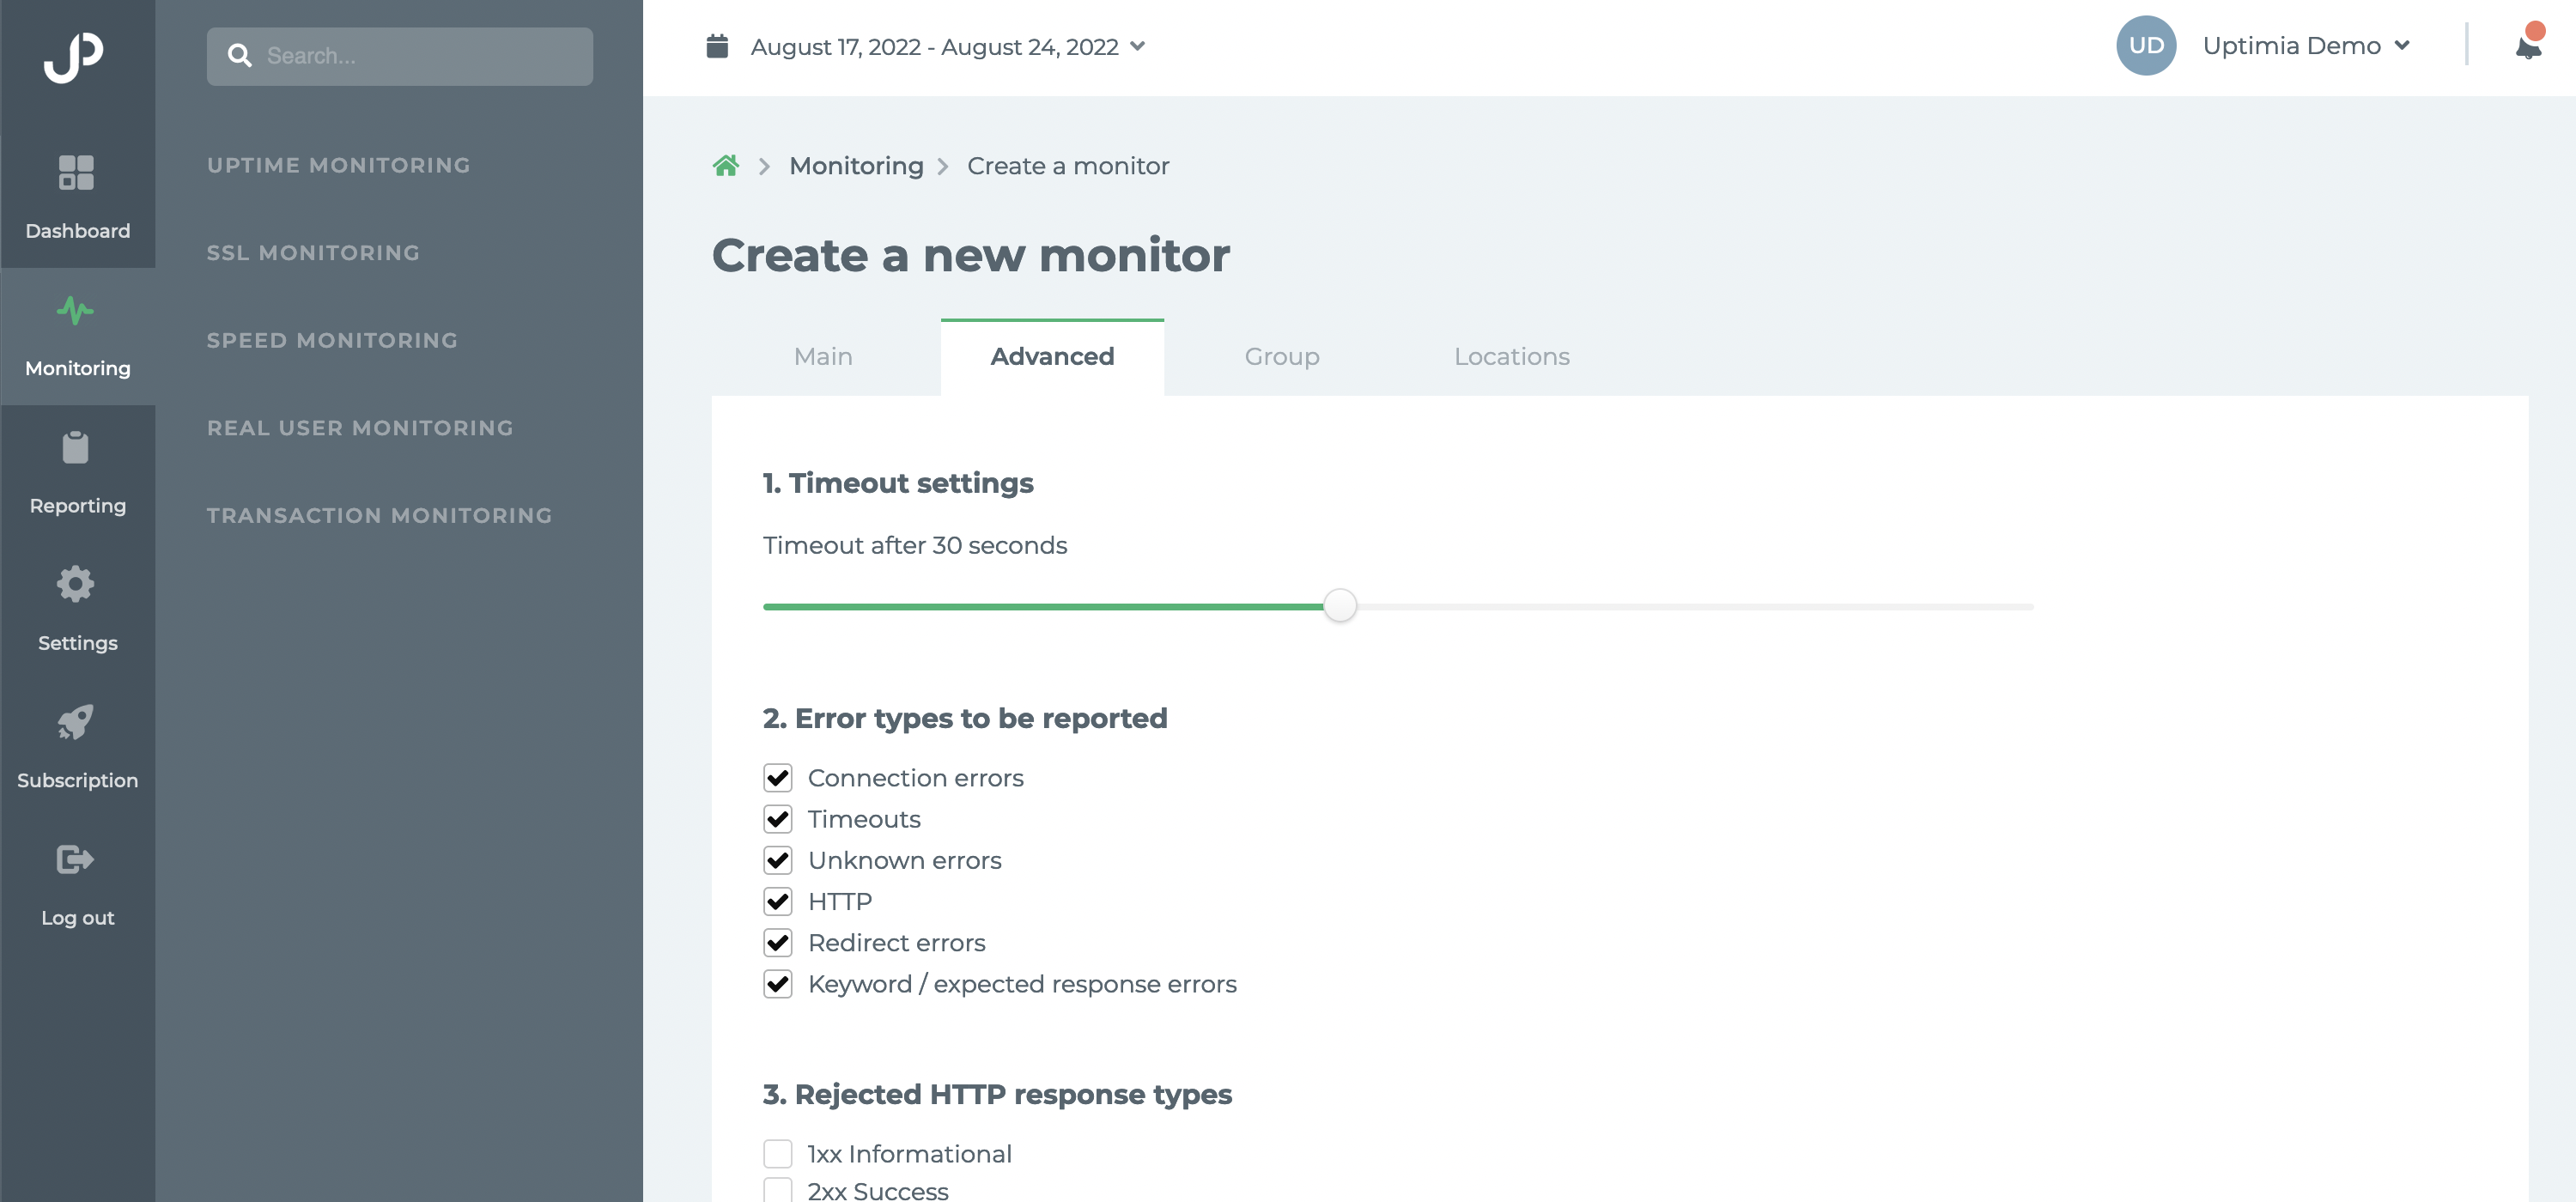Uncheck the Timeouts checkbox
Screen dimensions: 2576x1202
[x=778, y=819]
